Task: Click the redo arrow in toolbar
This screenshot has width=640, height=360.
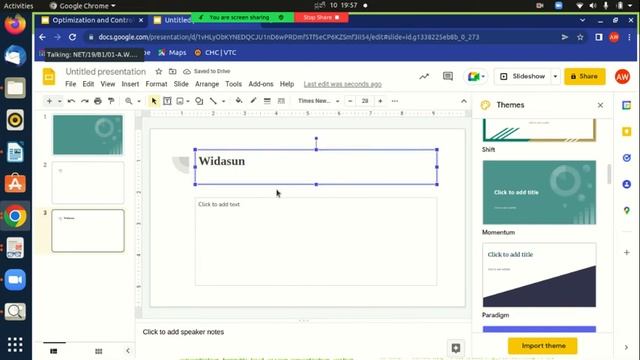Action: tap(84, 101)
